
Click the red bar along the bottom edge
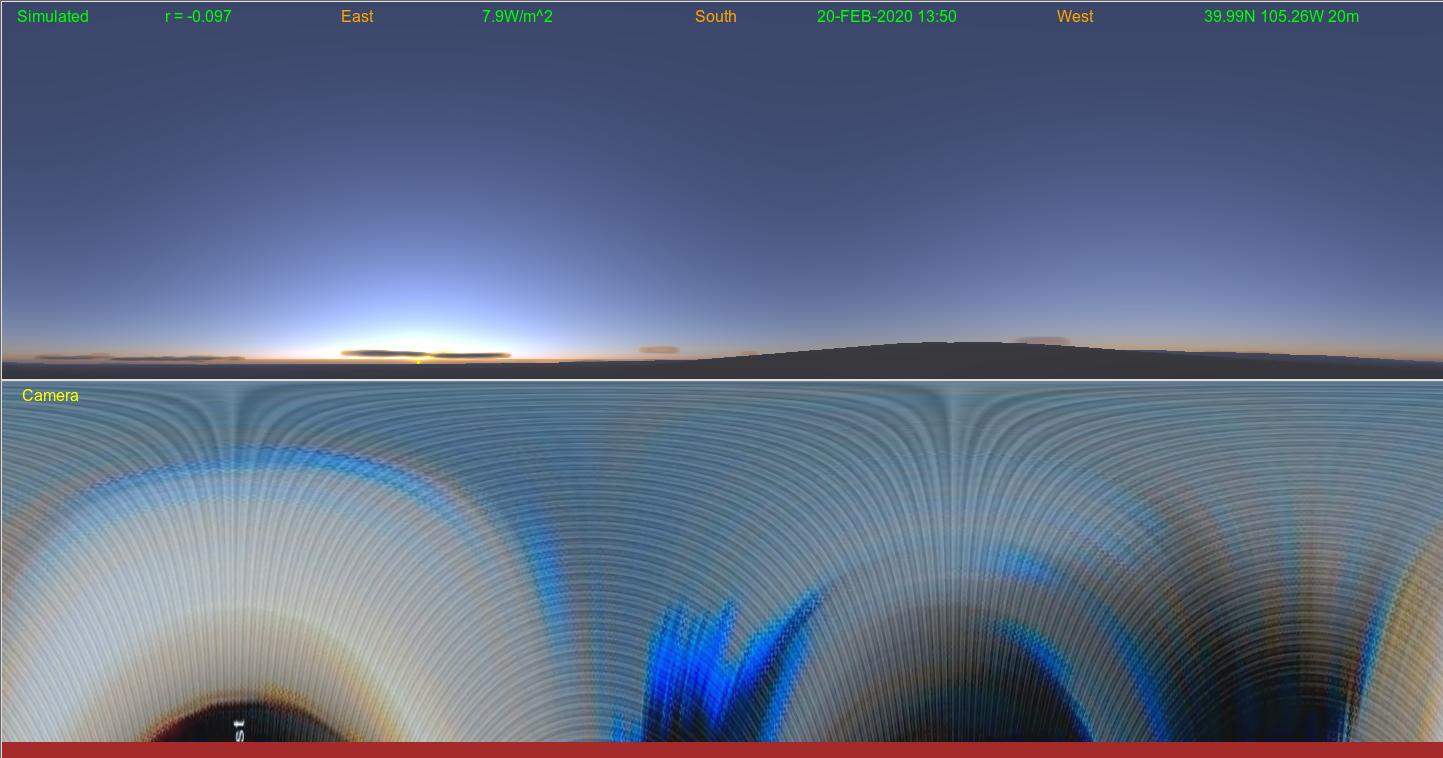tap(721, 750)
